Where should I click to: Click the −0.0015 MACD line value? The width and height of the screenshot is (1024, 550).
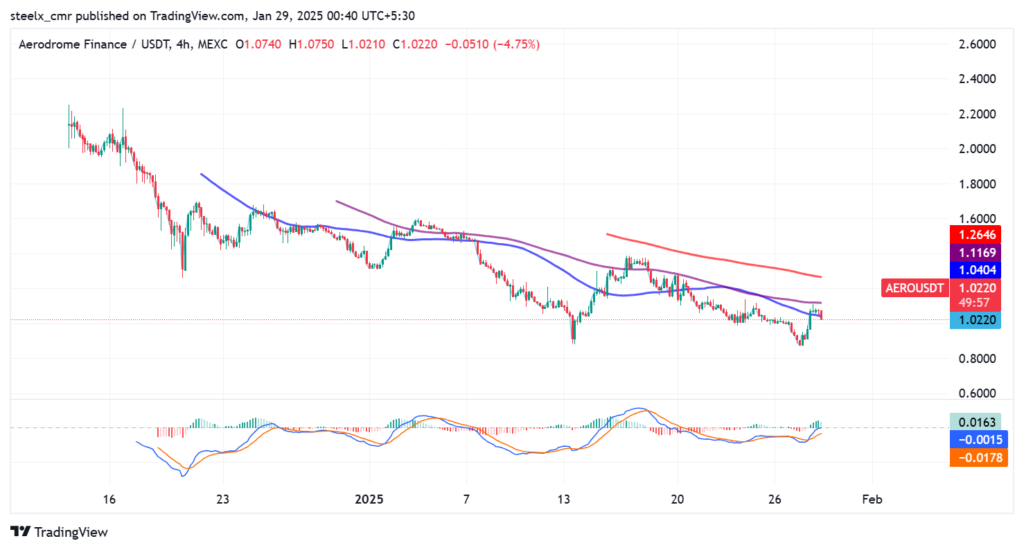(x=978, y=440)
